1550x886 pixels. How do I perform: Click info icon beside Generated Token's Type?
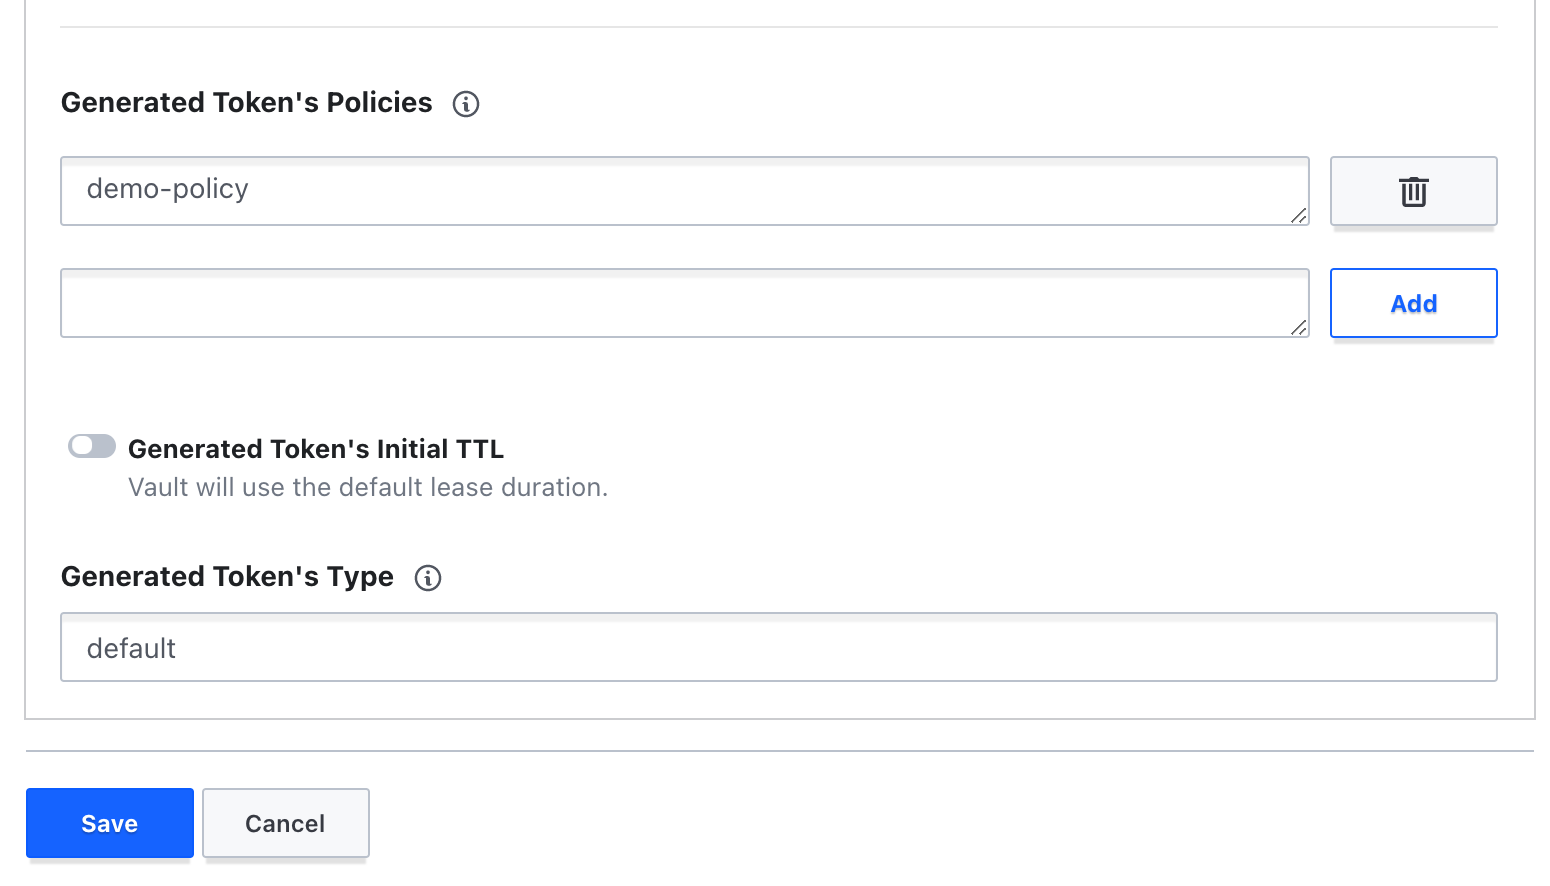428,578
